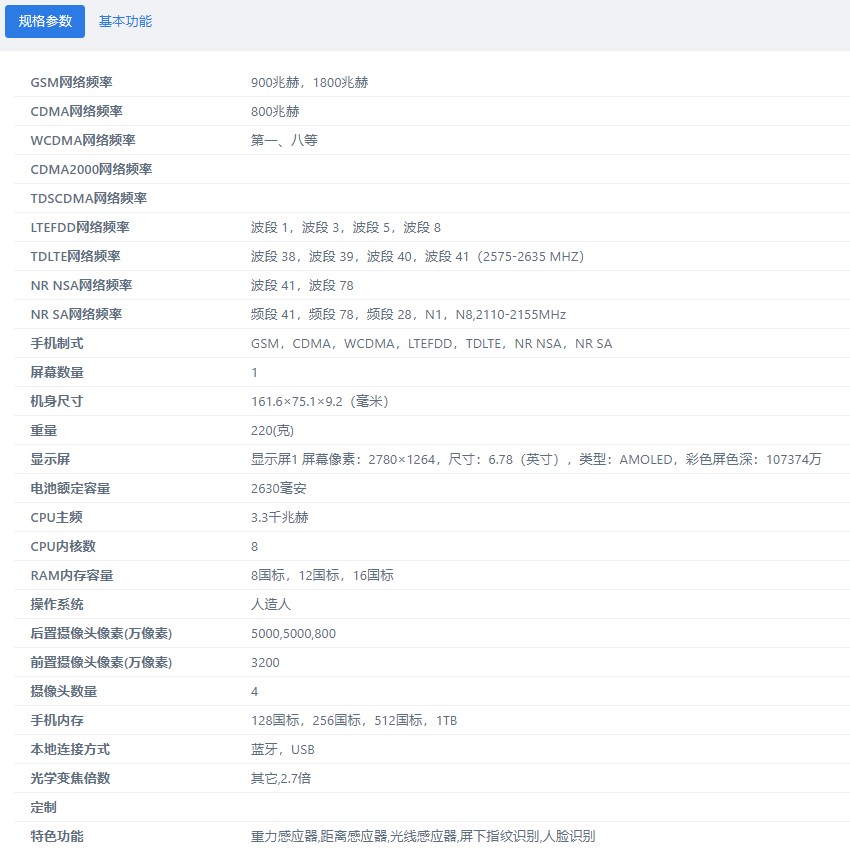The image size is (850, 866).
Task: Click the 手机内存 label
Action: click(x=57, y=720)
